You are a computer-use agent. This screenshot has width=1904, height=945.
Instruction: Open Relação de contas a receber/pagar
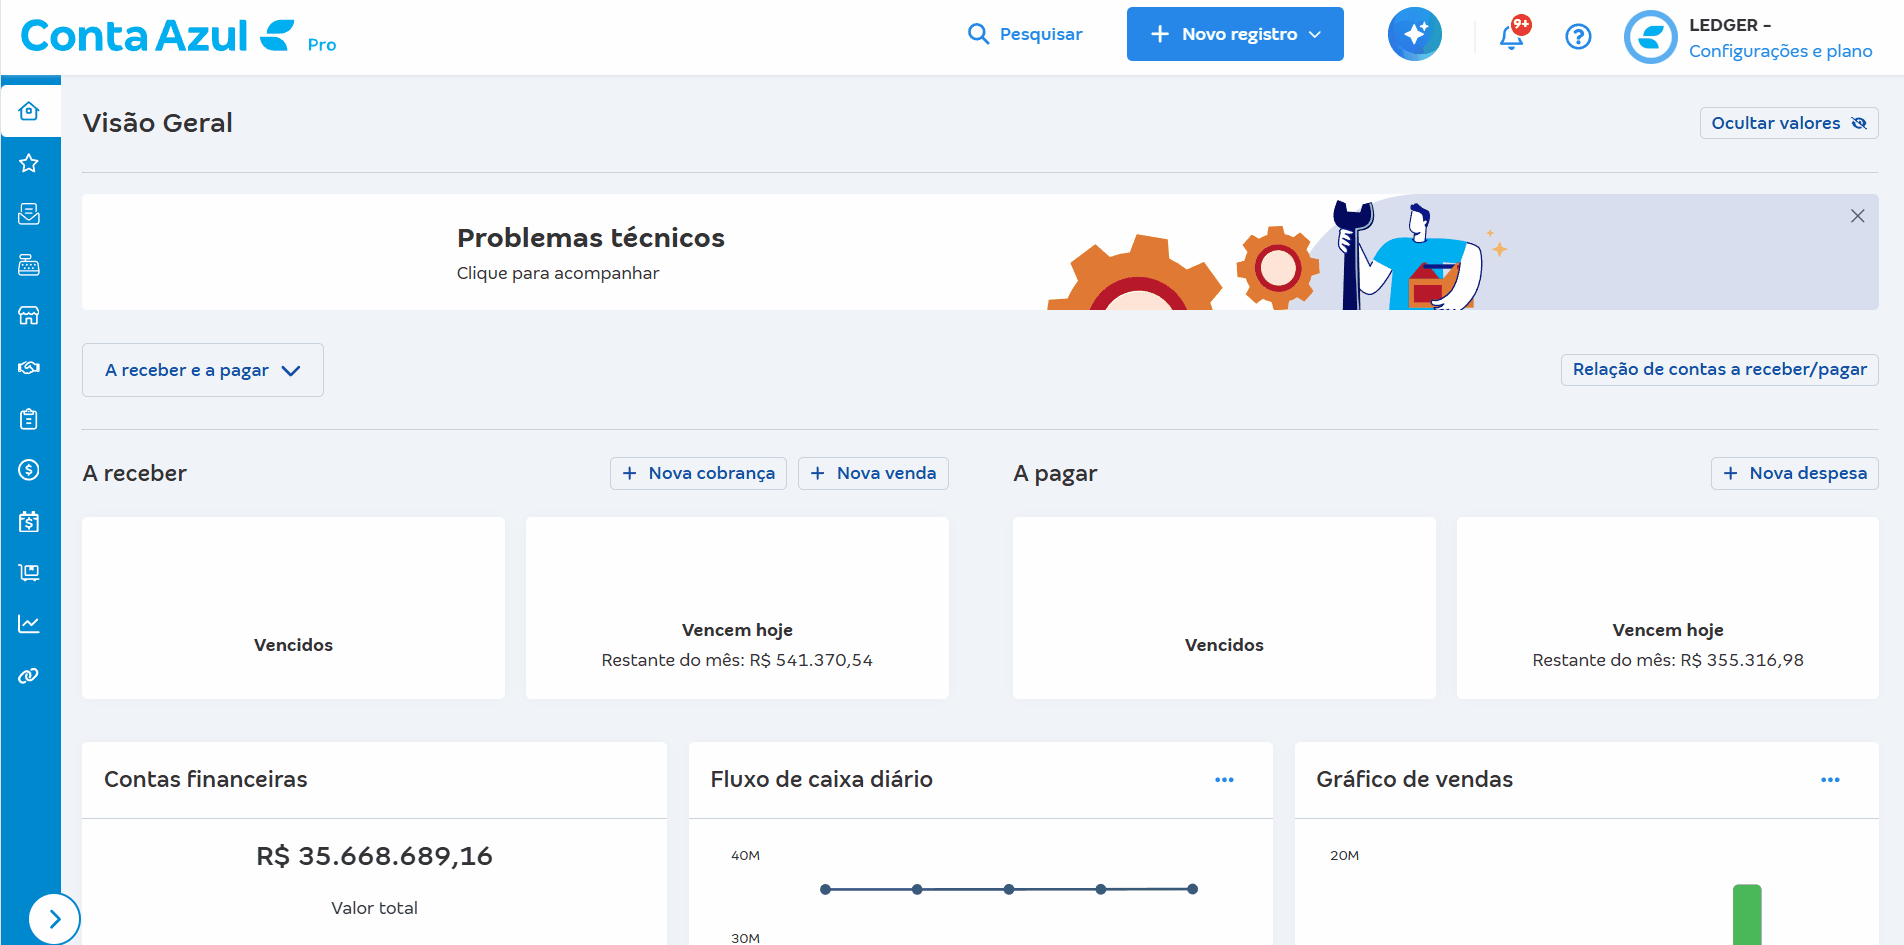pyautogui.click(x=1719, y=369)
